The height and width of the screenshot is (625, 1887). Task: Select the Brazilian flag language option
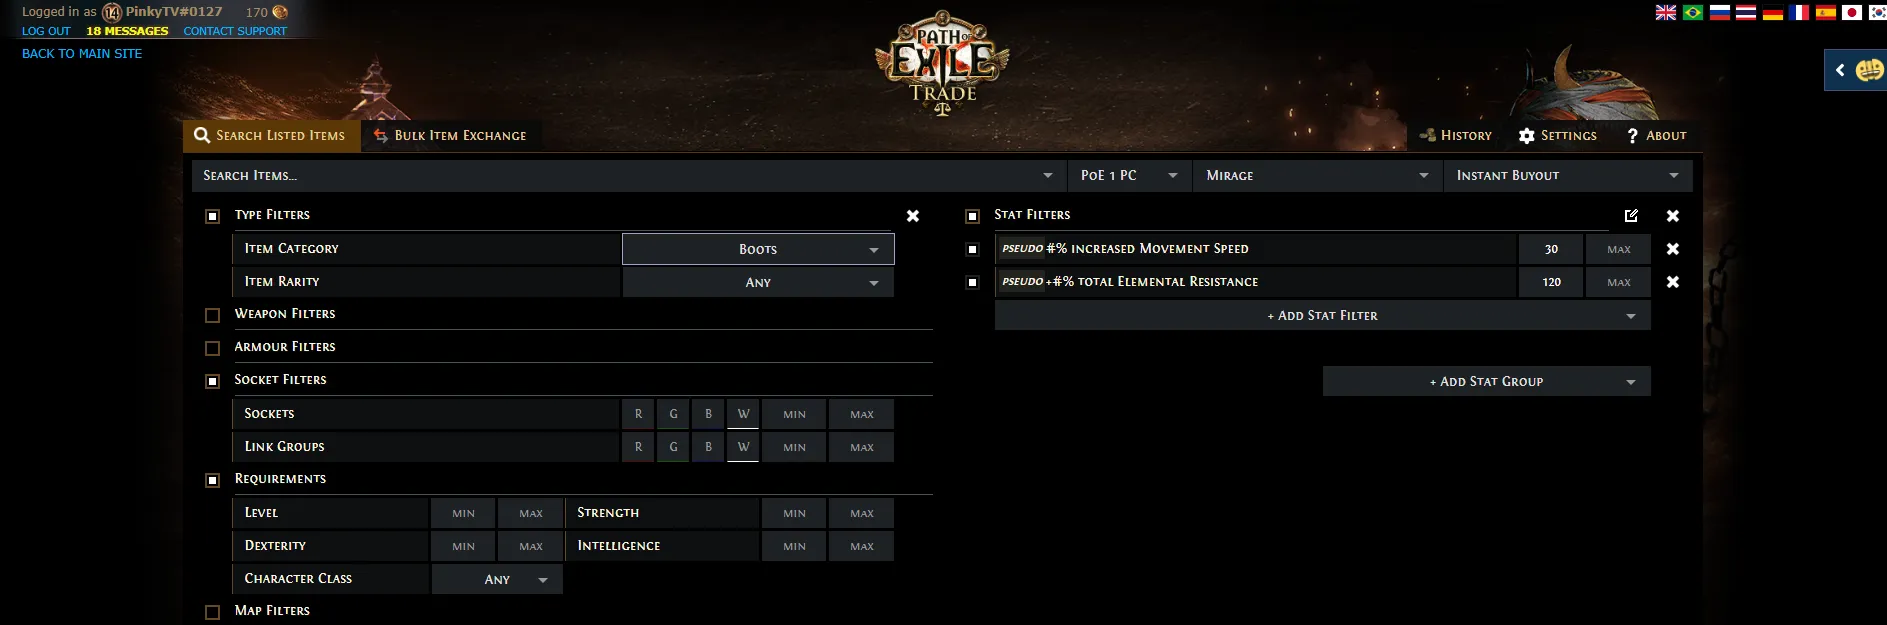[1692, 13]
